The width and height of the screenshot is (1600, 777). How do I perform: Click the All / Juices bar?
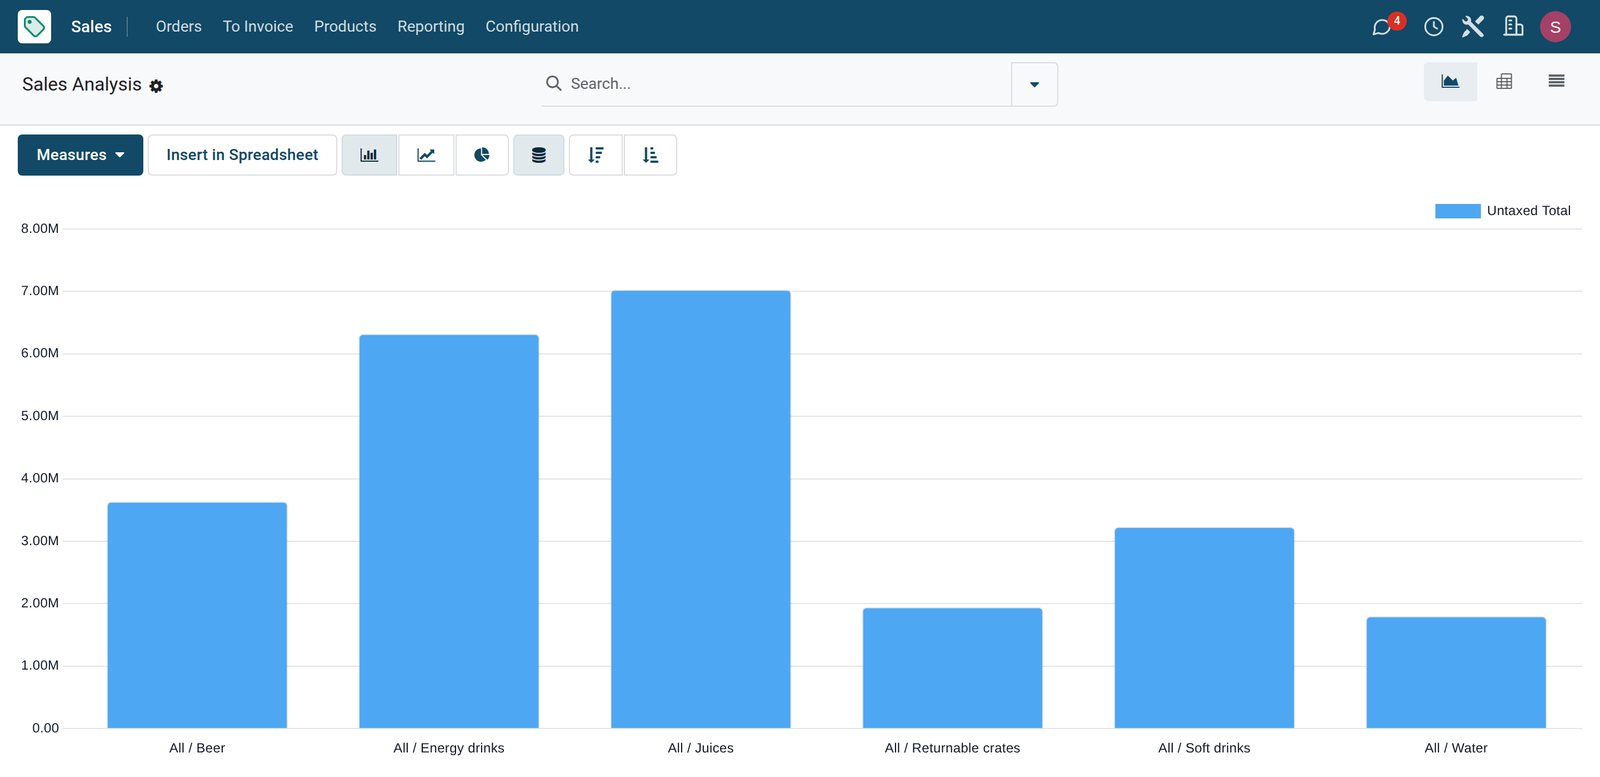(x=701, y=509)
